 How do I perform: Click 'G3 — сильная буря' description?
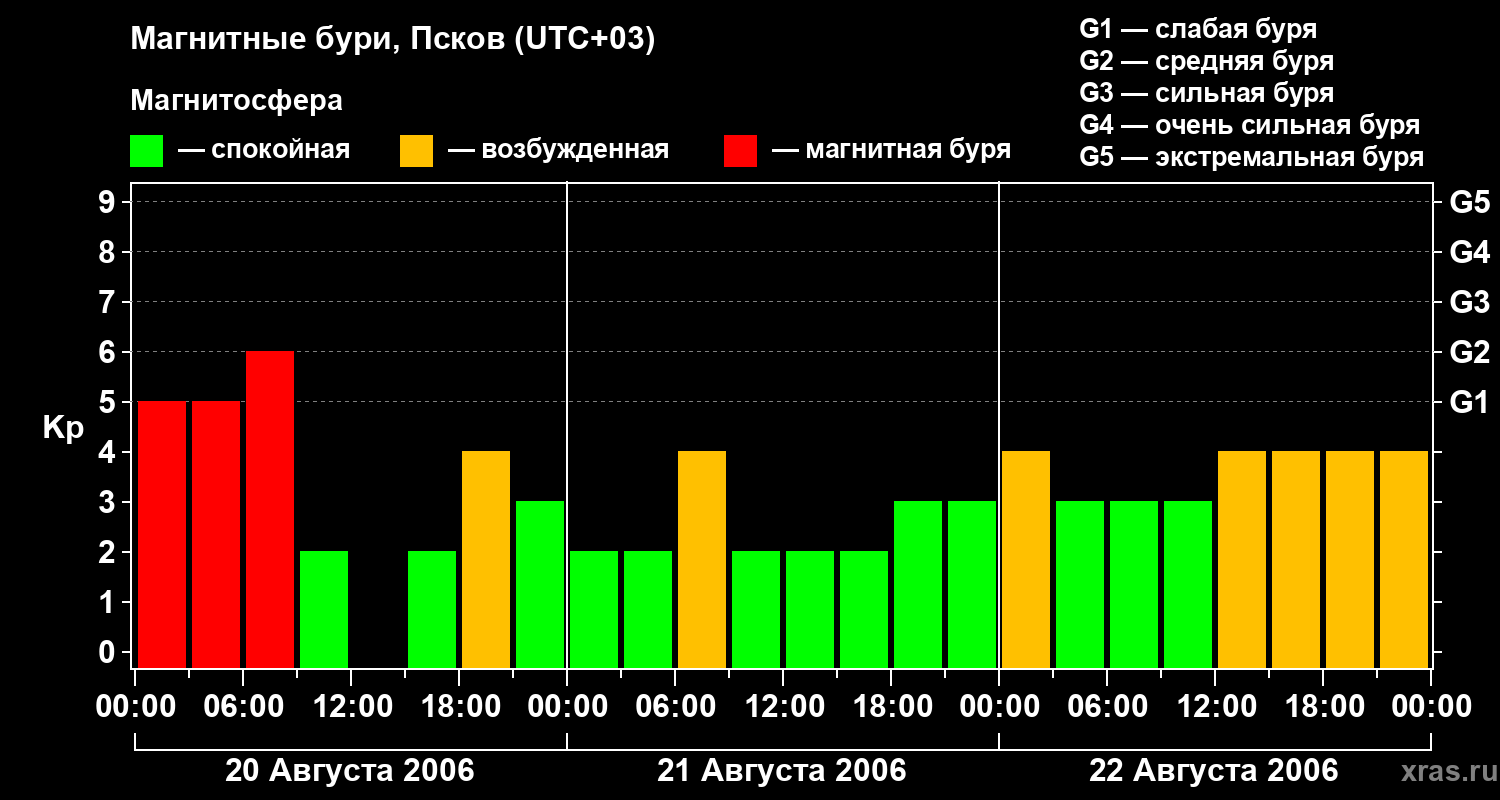[x=1207, y=93]
